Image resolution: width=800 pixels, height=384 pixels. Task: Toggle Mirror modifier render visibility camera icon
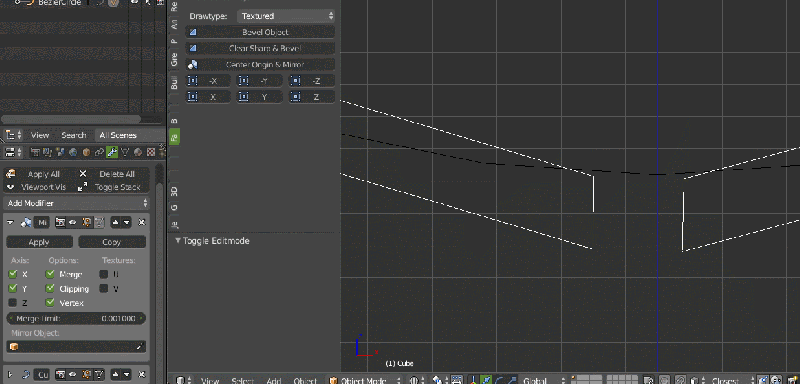click(x=60, y=222)
